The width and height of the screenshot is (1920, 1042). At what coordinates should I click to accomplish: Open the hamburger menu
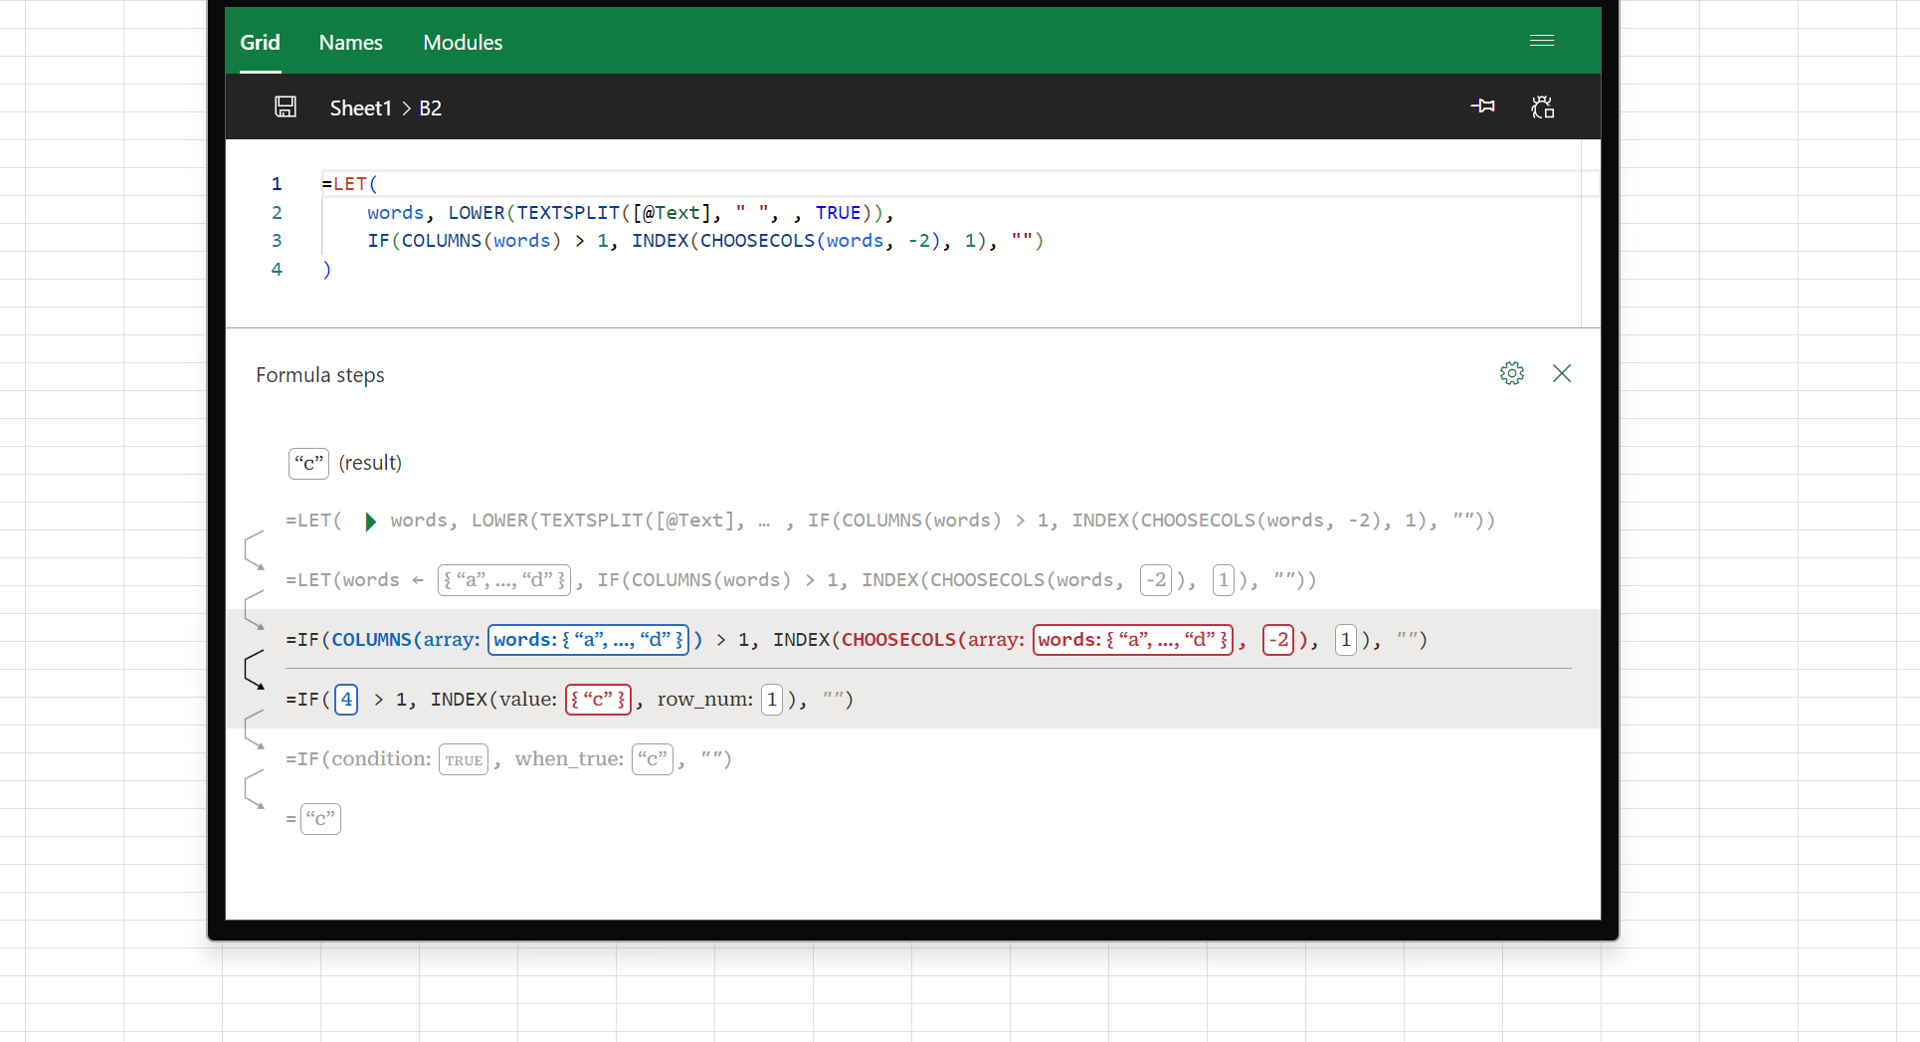coord(1542,41)
